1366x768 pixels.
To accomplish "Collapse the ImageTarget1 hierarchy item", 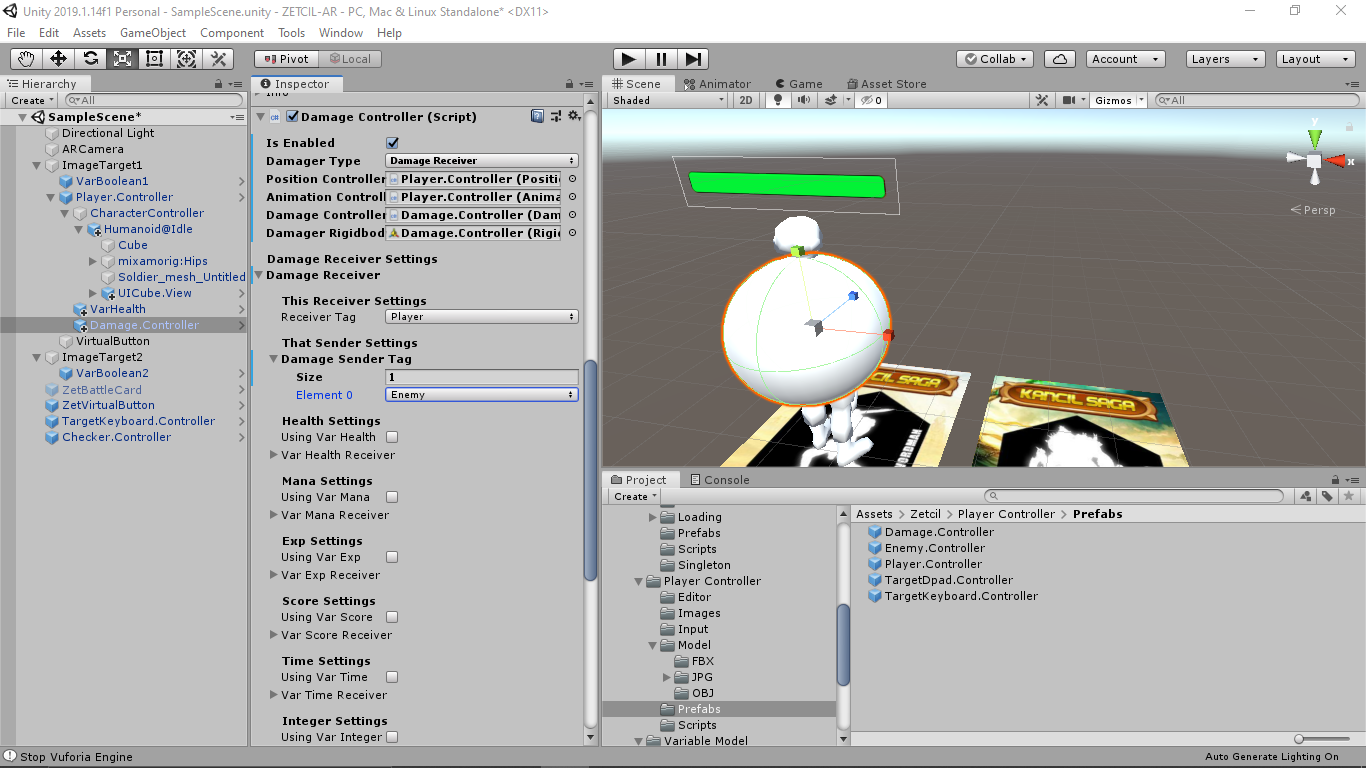I will click(x=37, y=165).
